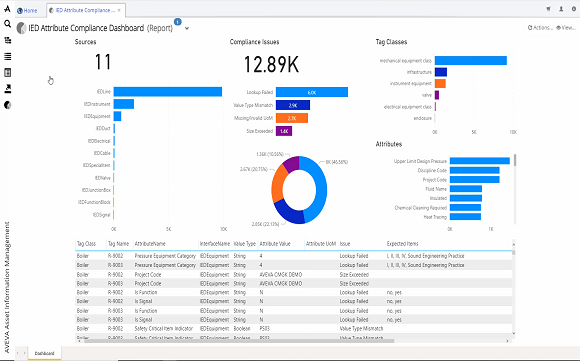580x361 pixels.
Task: Sort by InterfaceName column header
Action: click(215, 244)
